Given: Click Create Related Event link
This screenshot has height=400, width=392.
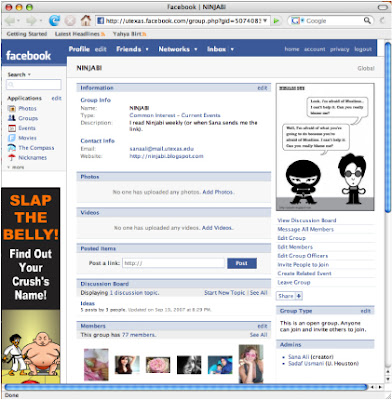Looking at the screenshot, I should click(x=304, y=273).
